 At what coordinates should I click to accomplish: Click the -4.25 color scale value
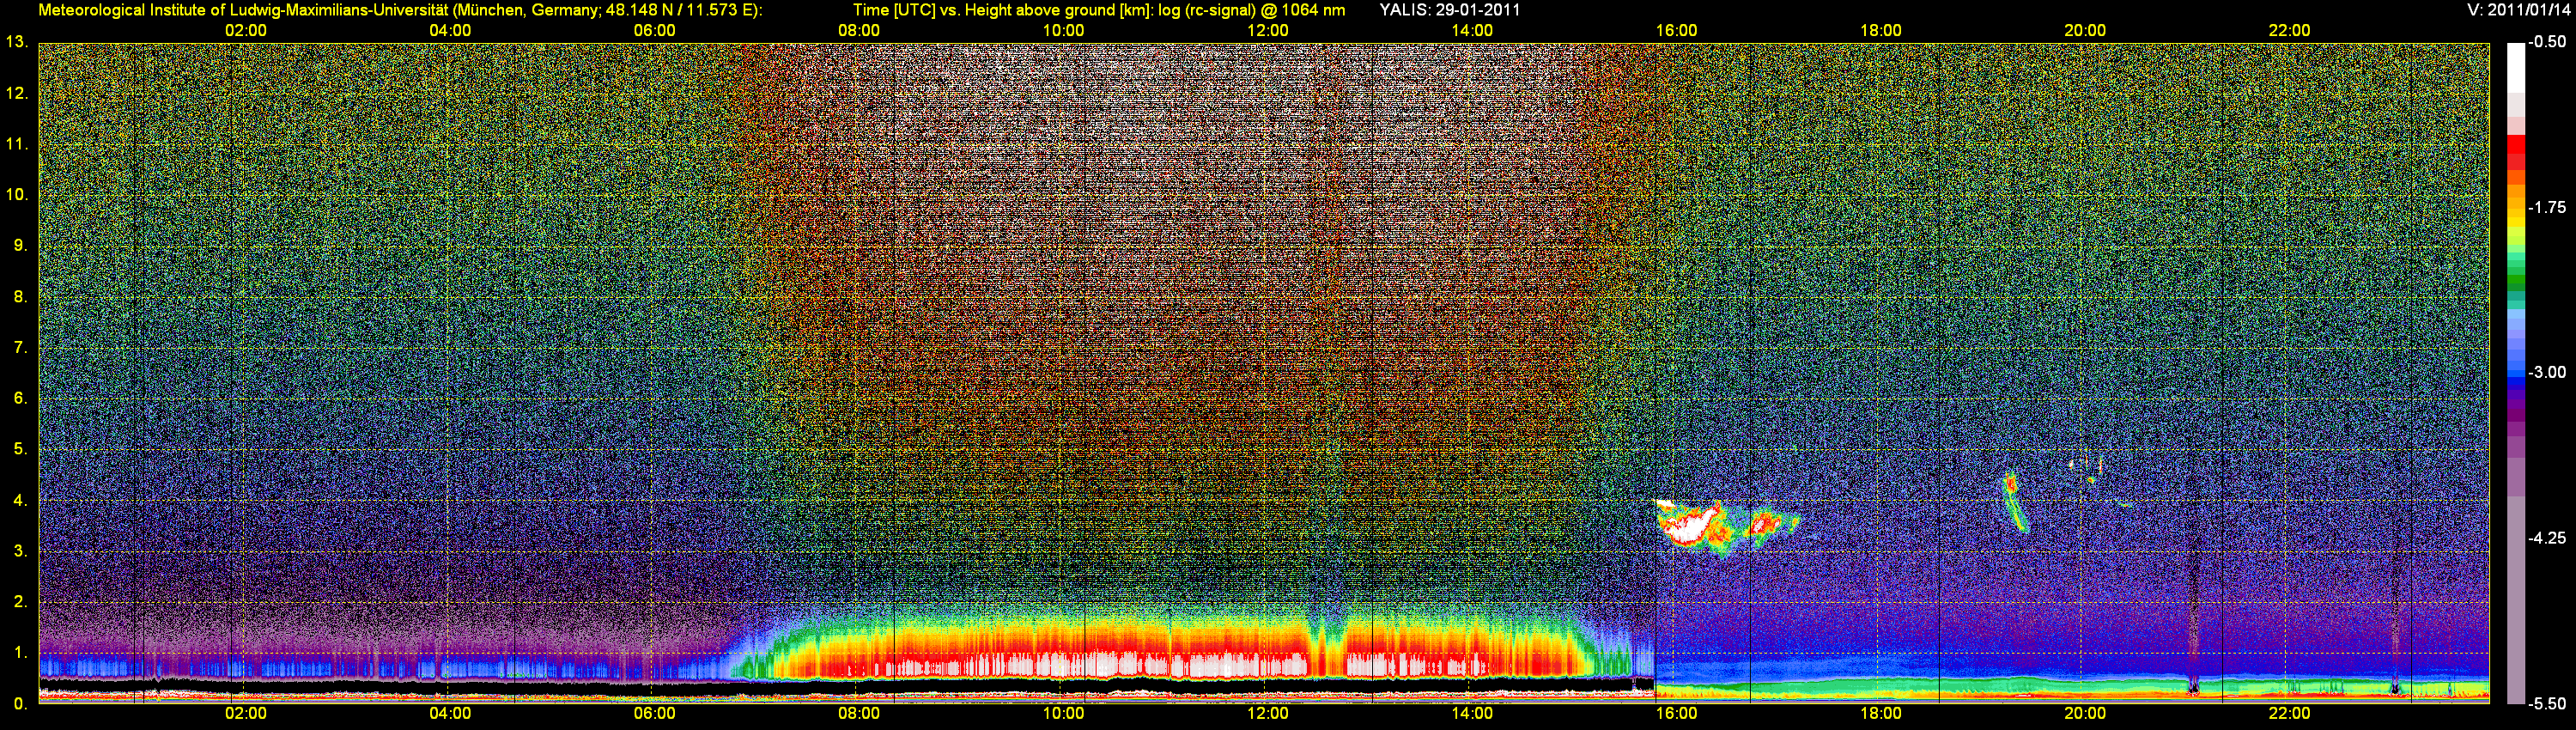(2547, 538)
